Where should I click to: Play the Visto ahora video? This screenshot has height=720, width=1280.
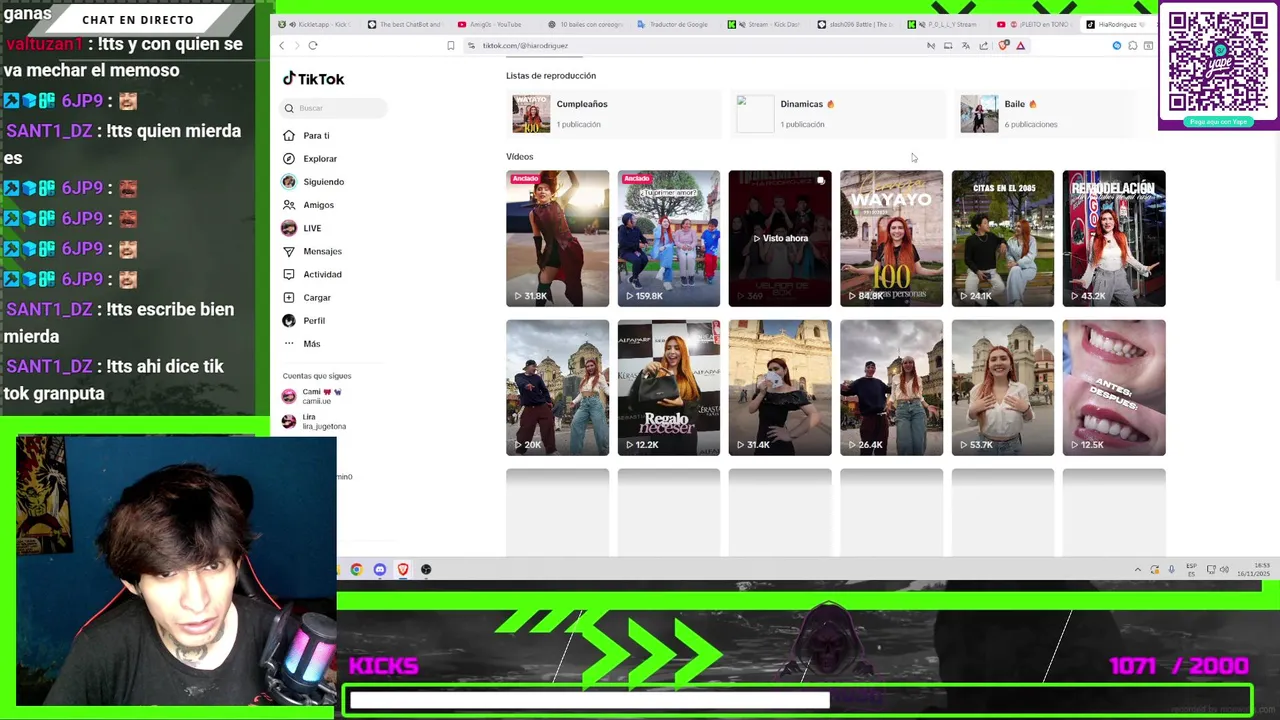pos(780,238)
